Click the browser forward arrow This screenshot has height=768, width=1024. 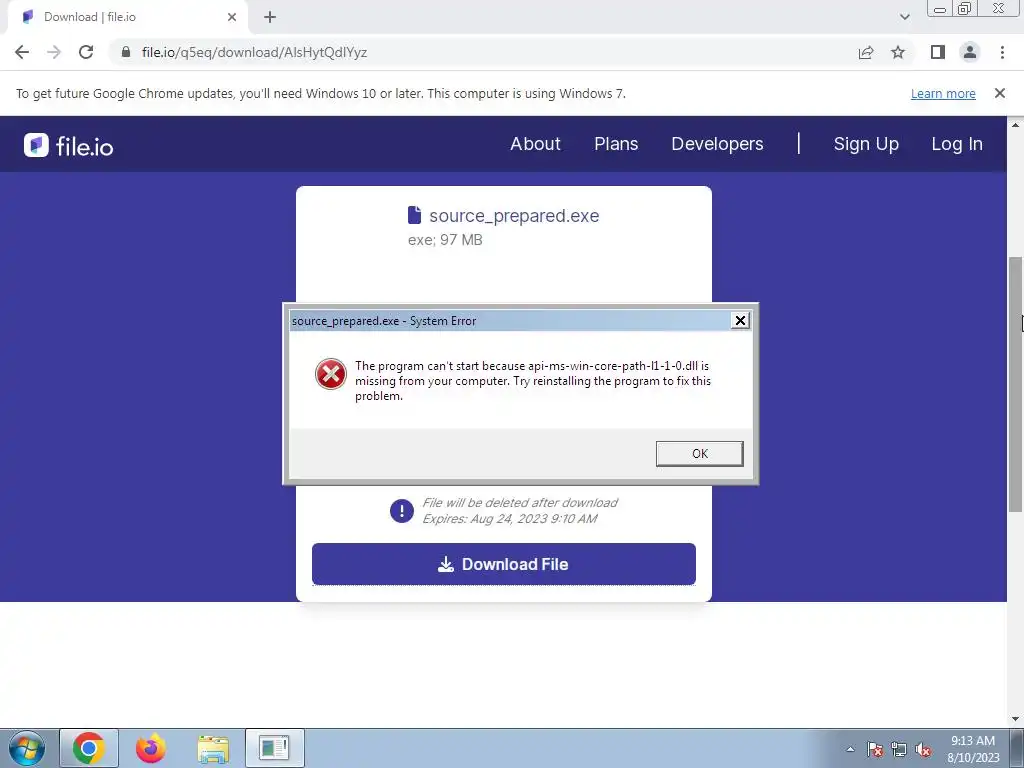click(x=54, y=52)
